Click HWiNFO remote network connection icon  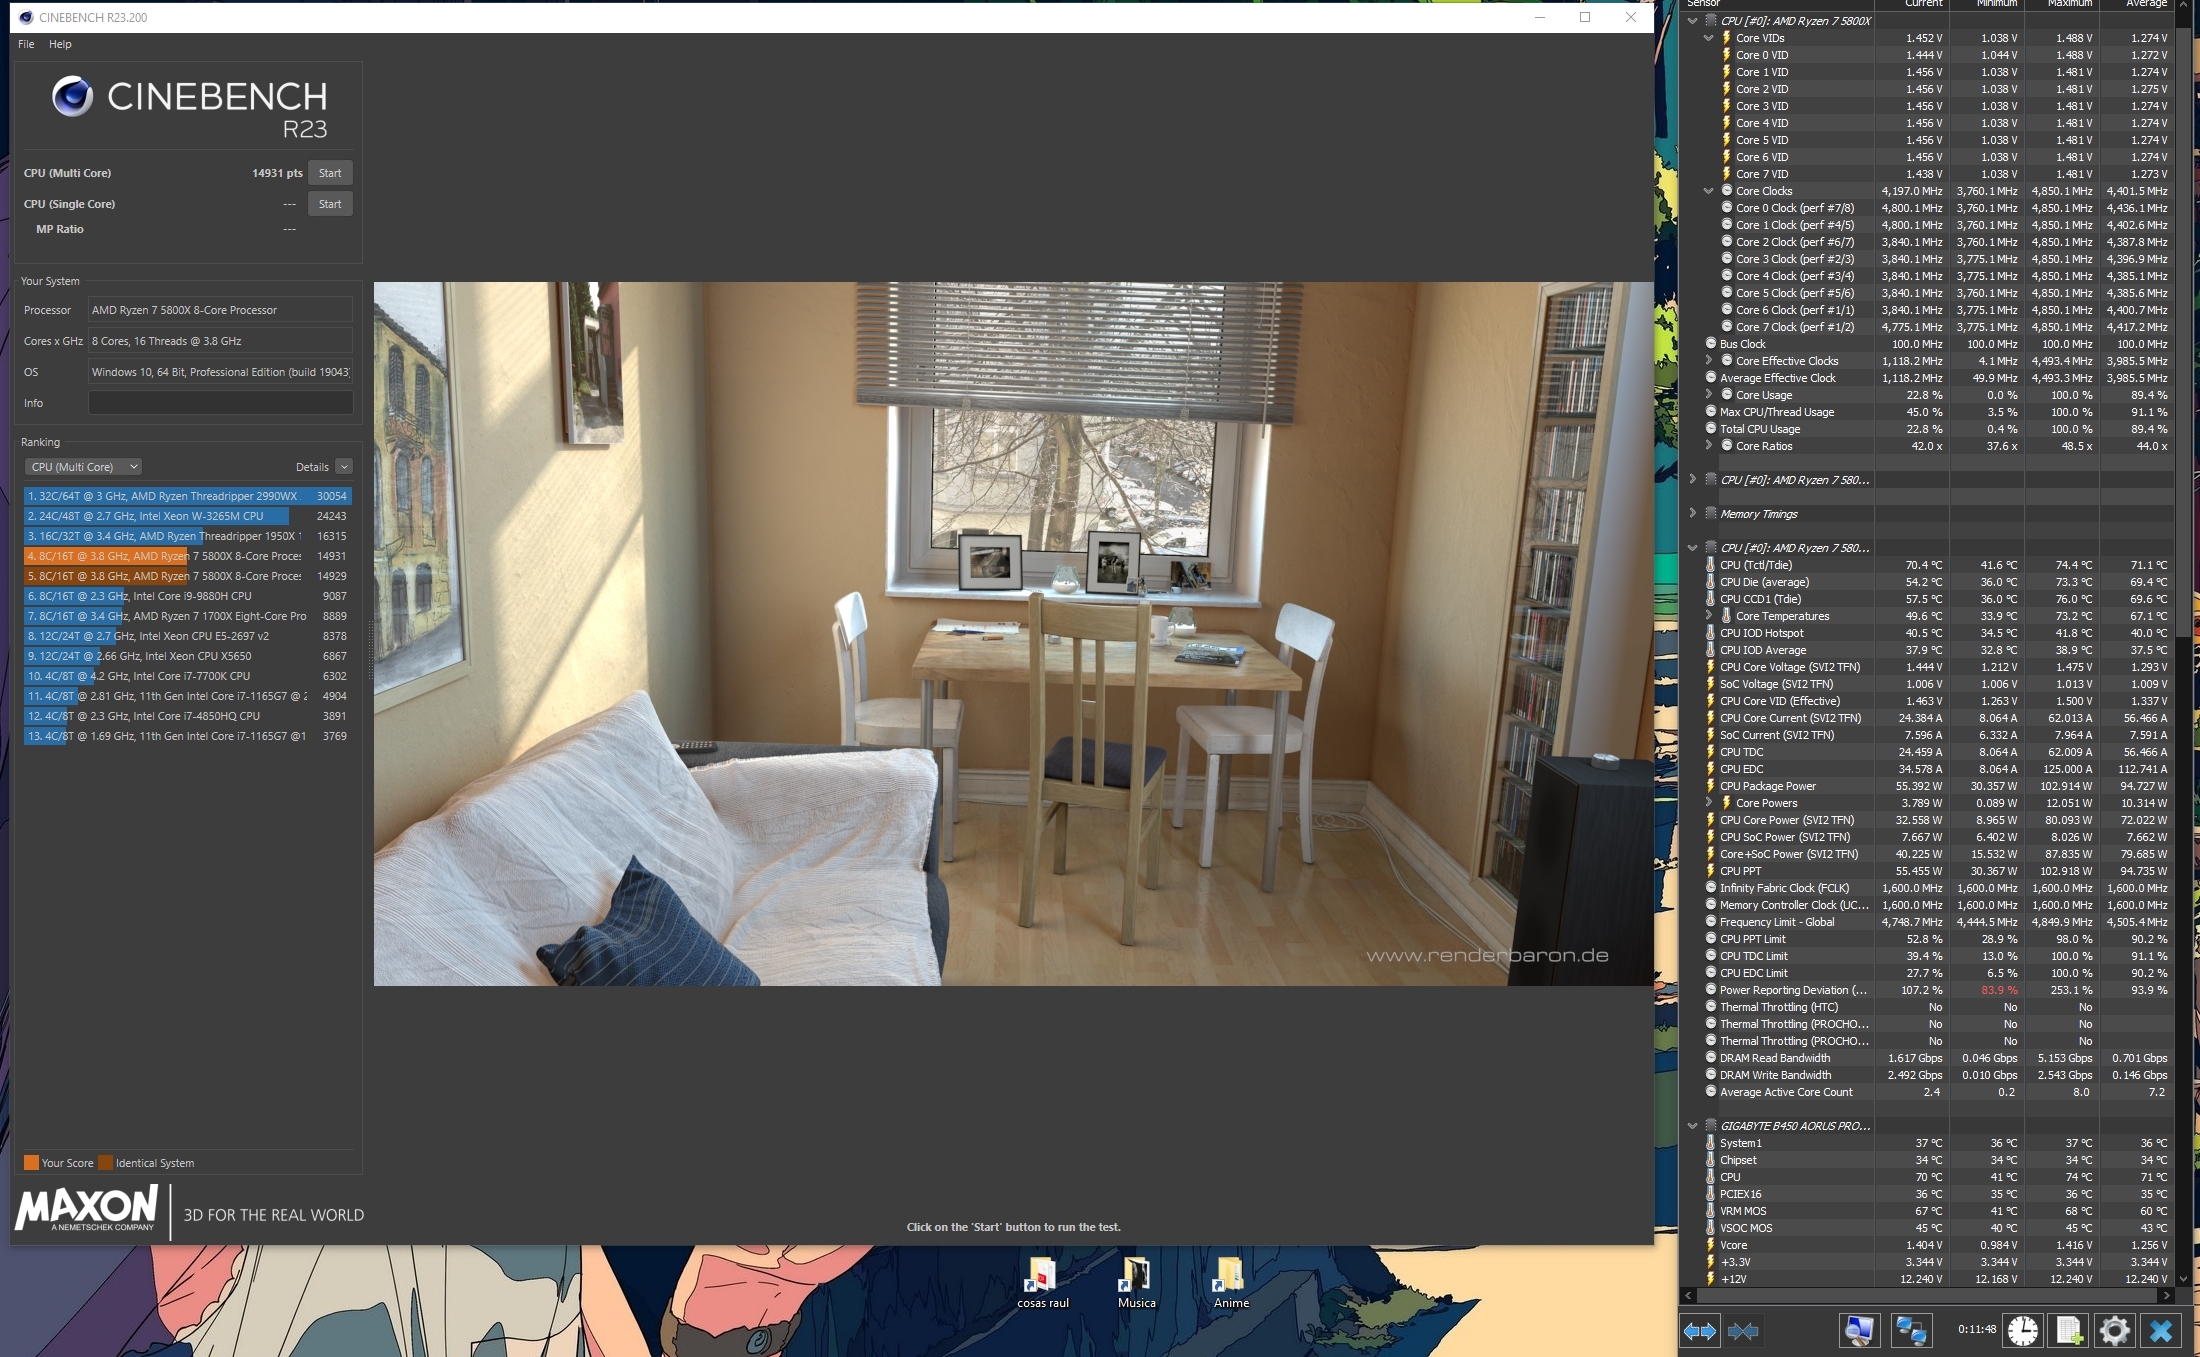pos(1911,1331)
